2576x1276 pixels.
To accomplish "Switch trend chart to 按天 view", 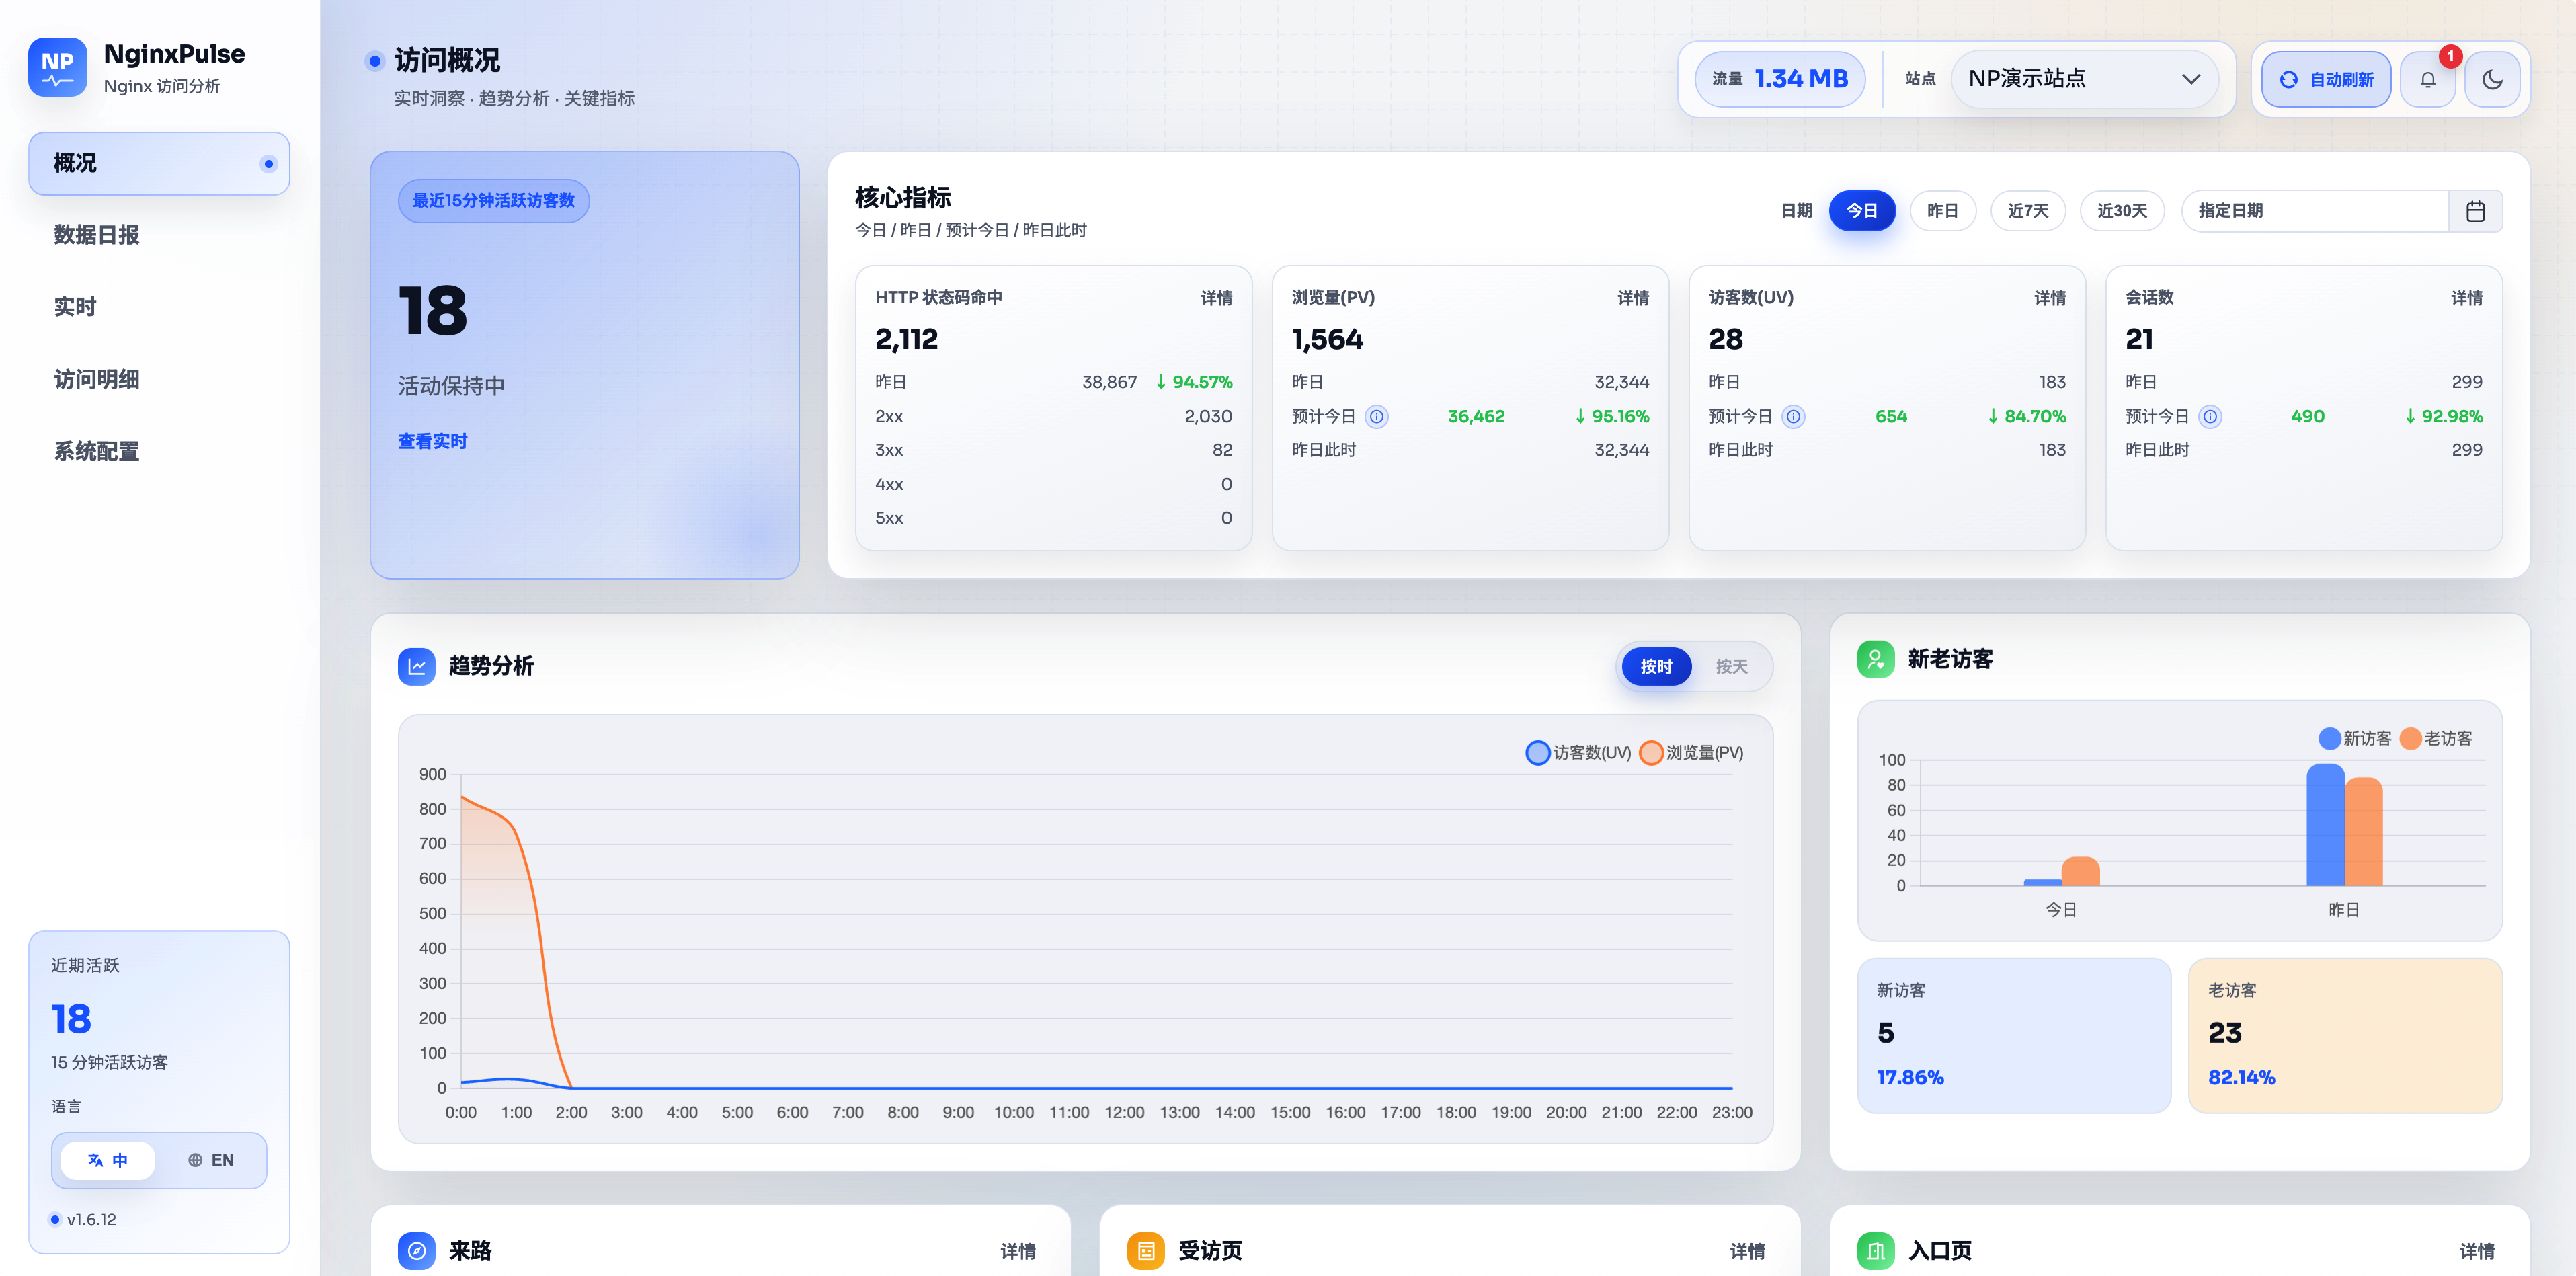I will [1731, 667].
